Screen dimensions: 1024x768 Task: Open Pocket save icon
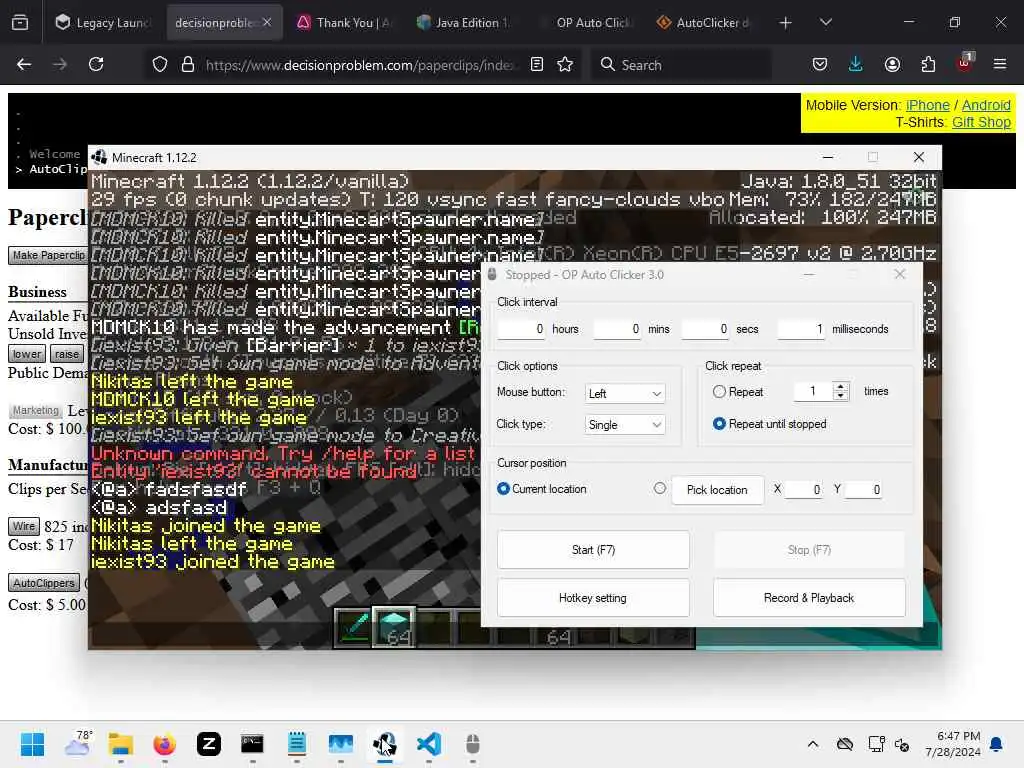[820, 64]
